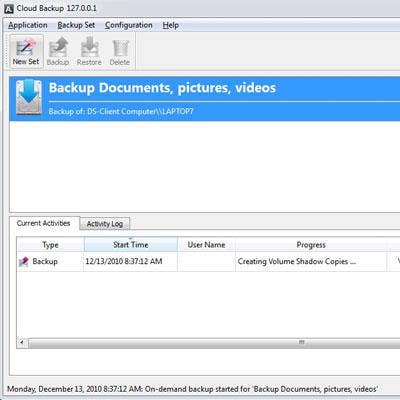Sort by the Type column header
The height and width of the screenshot is (400, 400).
50,245
